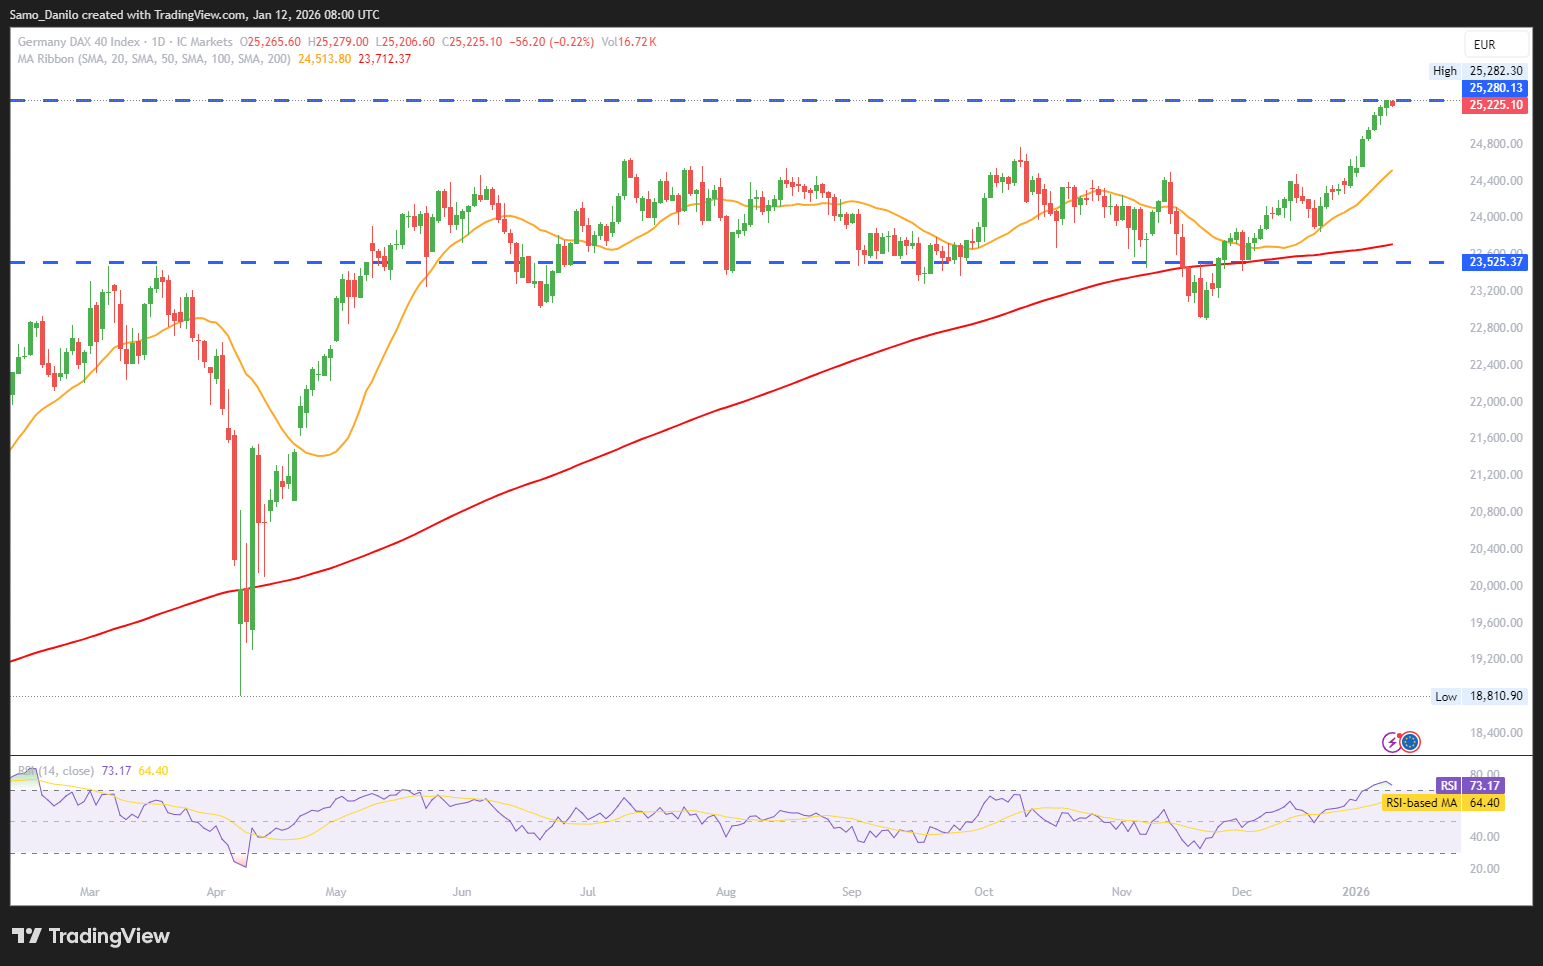
Task: Click the blue 23,525.37 support level label
Action: pos(1495,262)
